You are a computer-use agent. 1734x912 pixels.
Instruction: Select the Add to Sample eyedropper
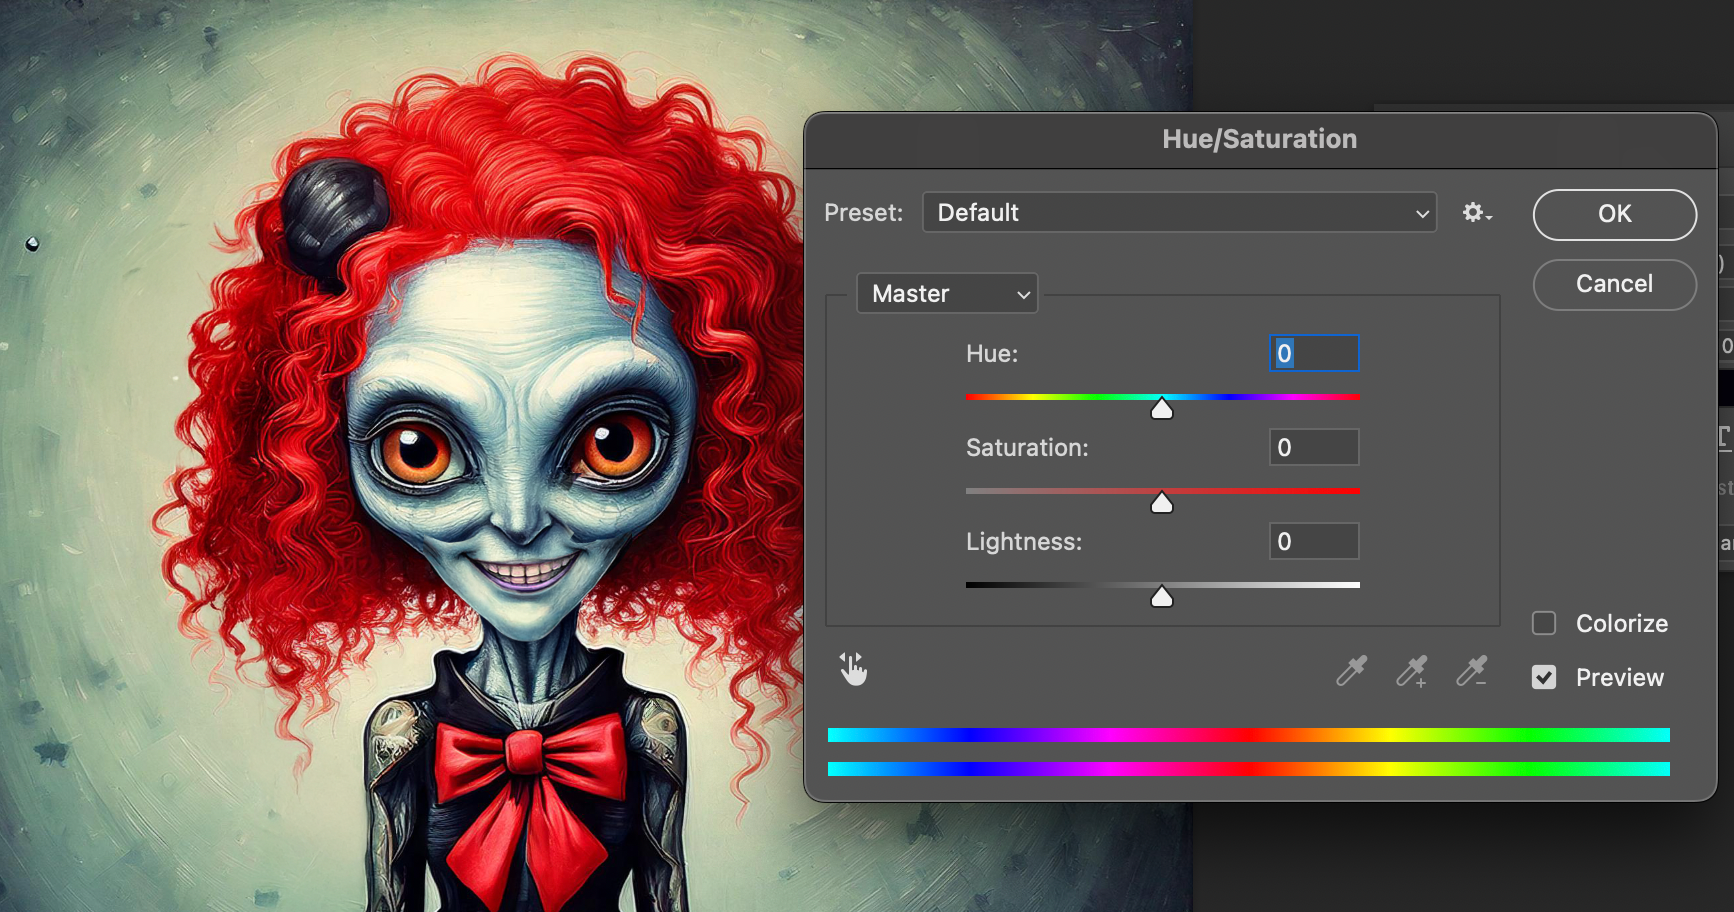(x=1412, y=671)
